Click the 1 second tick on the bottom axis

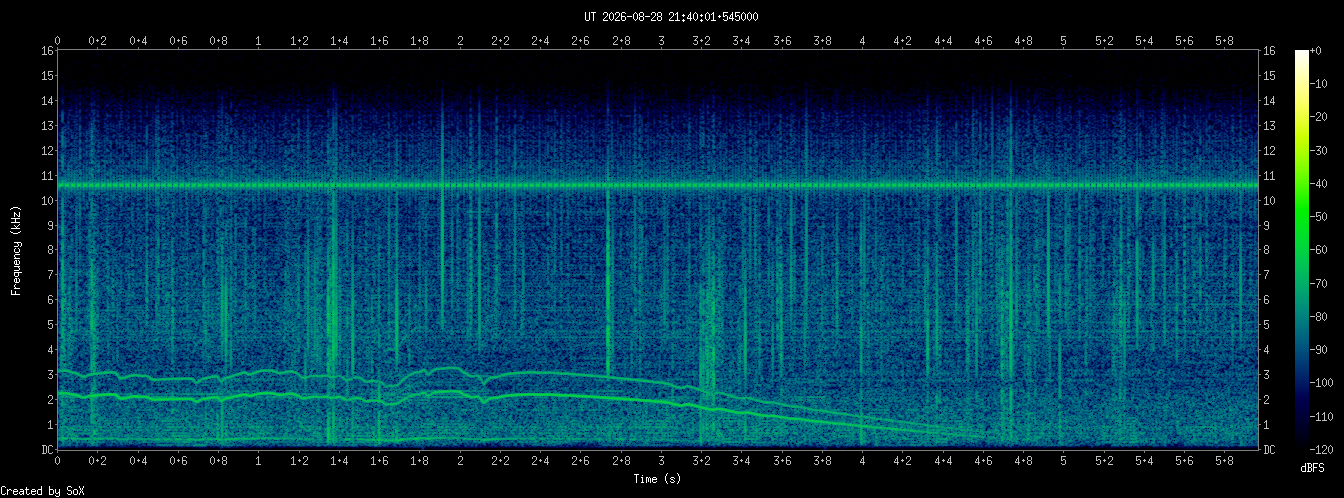[259, 461]
